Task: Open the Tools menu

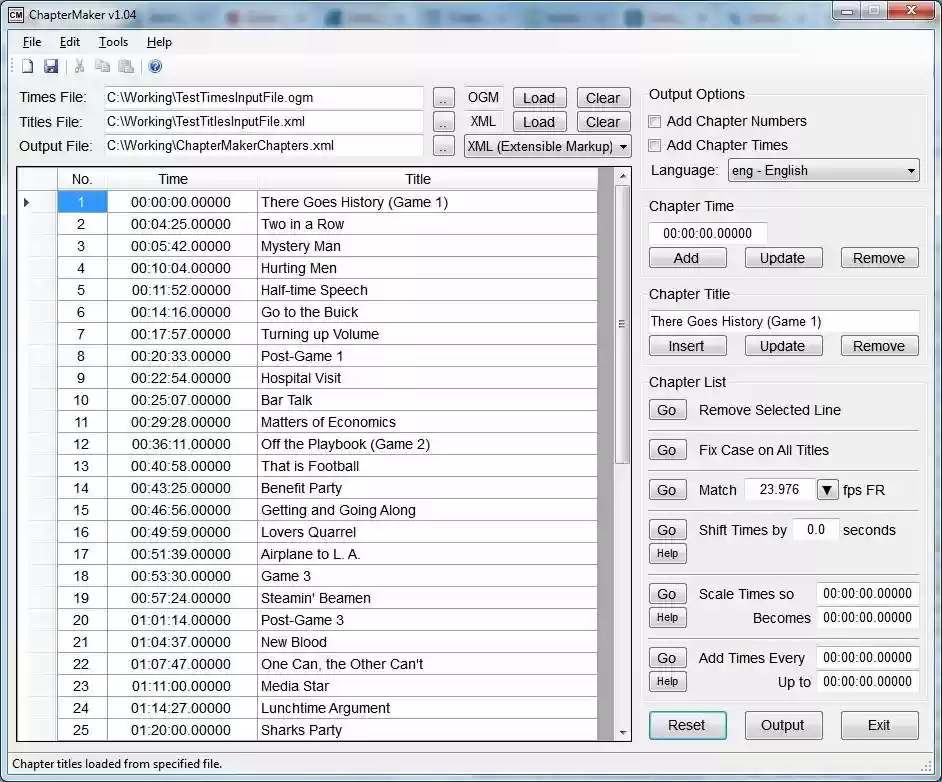Action: (x=112, y=42)
